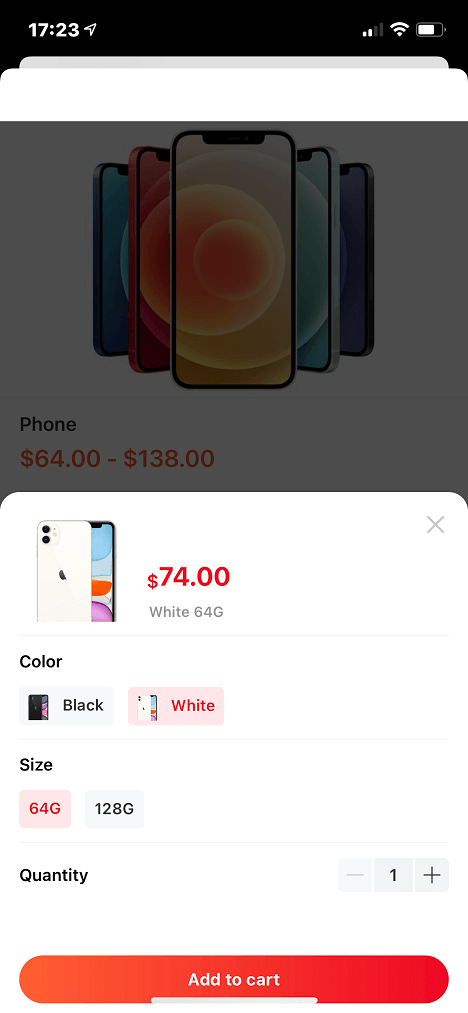The height and width of the screenshot is (1013, 468).
Task: Tap the black phone thumbnail icon
Action: point(39,706)
